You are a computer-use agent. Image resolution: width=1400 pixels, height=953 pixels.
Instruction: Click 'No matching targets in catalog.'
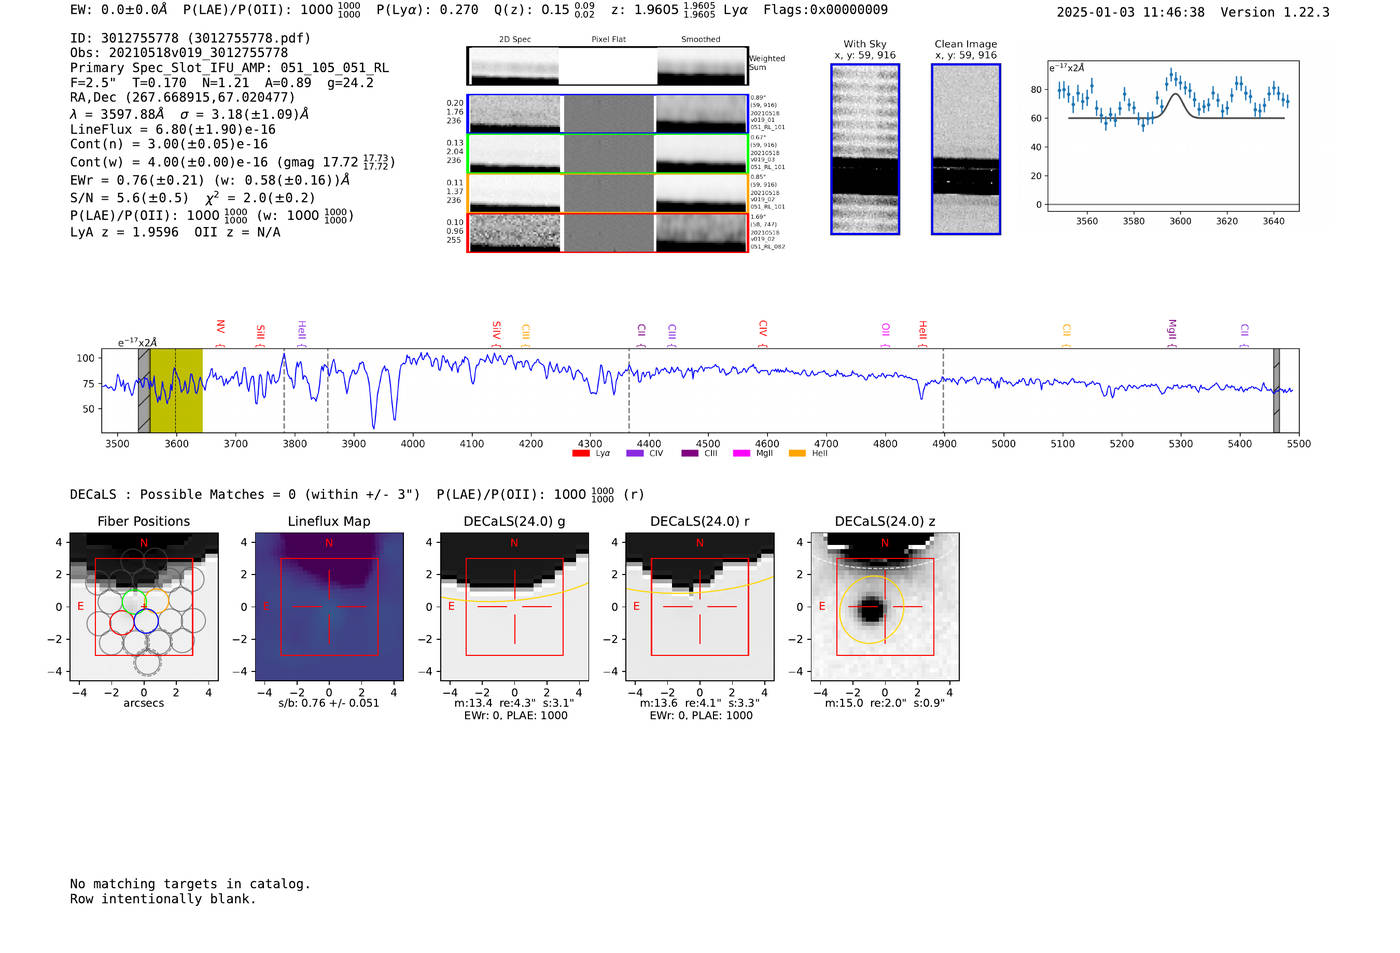tap(190, 884)
